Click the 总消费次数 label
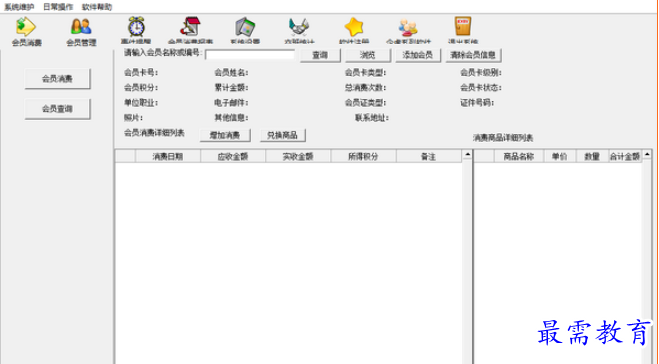The width and height of the screenshot is (659, 364). pos(365,88)
